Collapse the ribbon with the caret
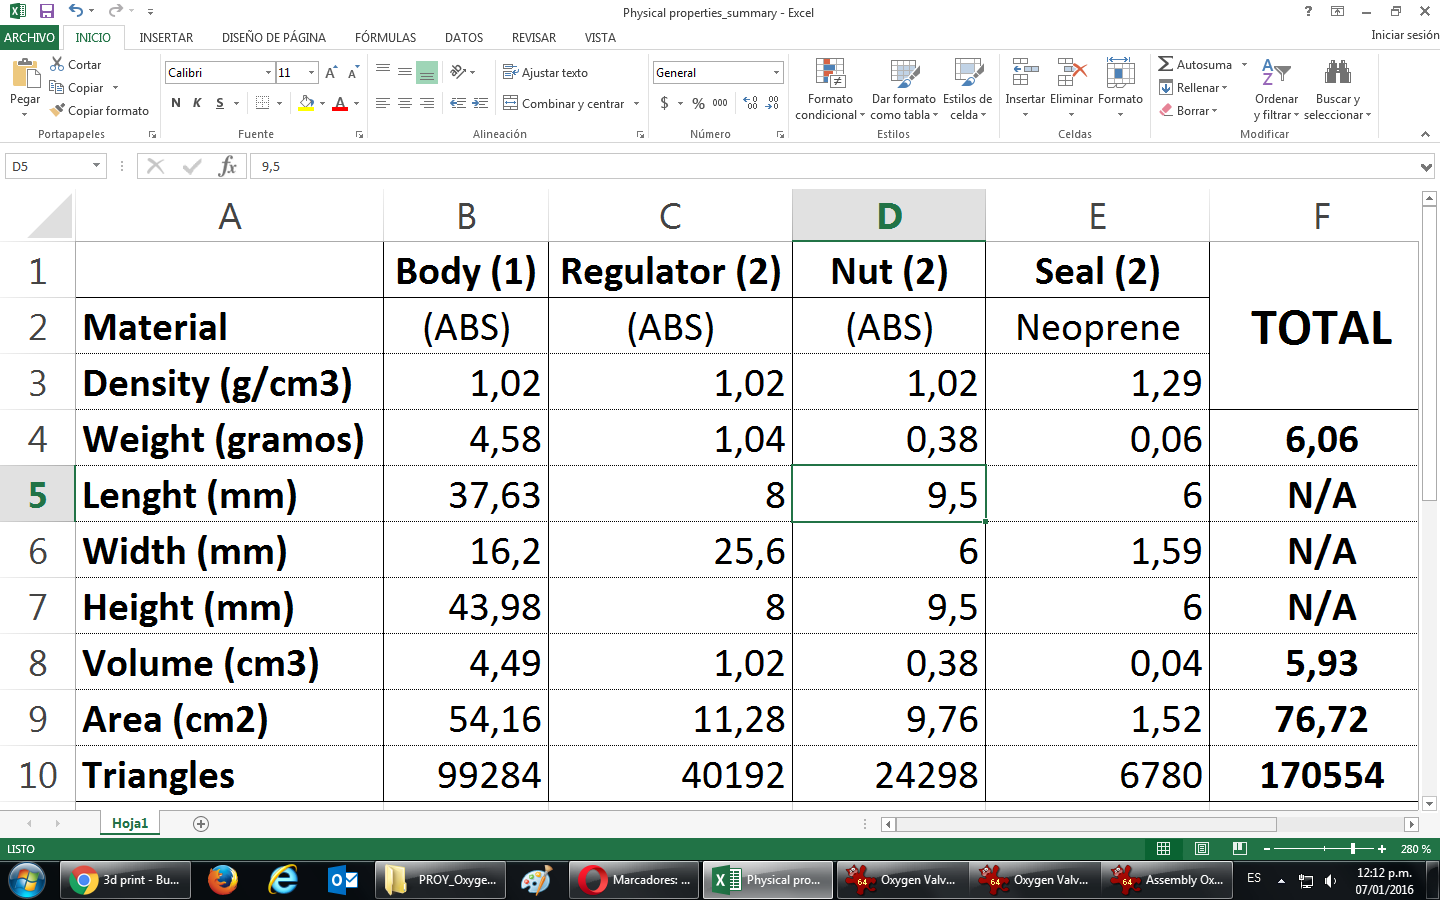The image size is (1440, 900). pos(1425,134)
